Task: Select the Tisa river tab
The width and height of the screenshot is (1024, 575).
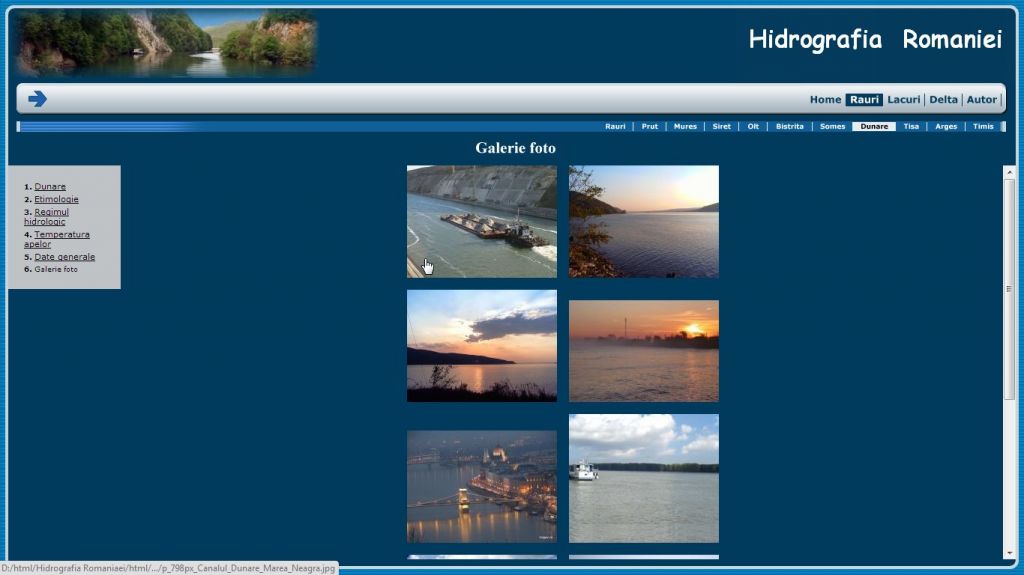Action: pos(910,127)
